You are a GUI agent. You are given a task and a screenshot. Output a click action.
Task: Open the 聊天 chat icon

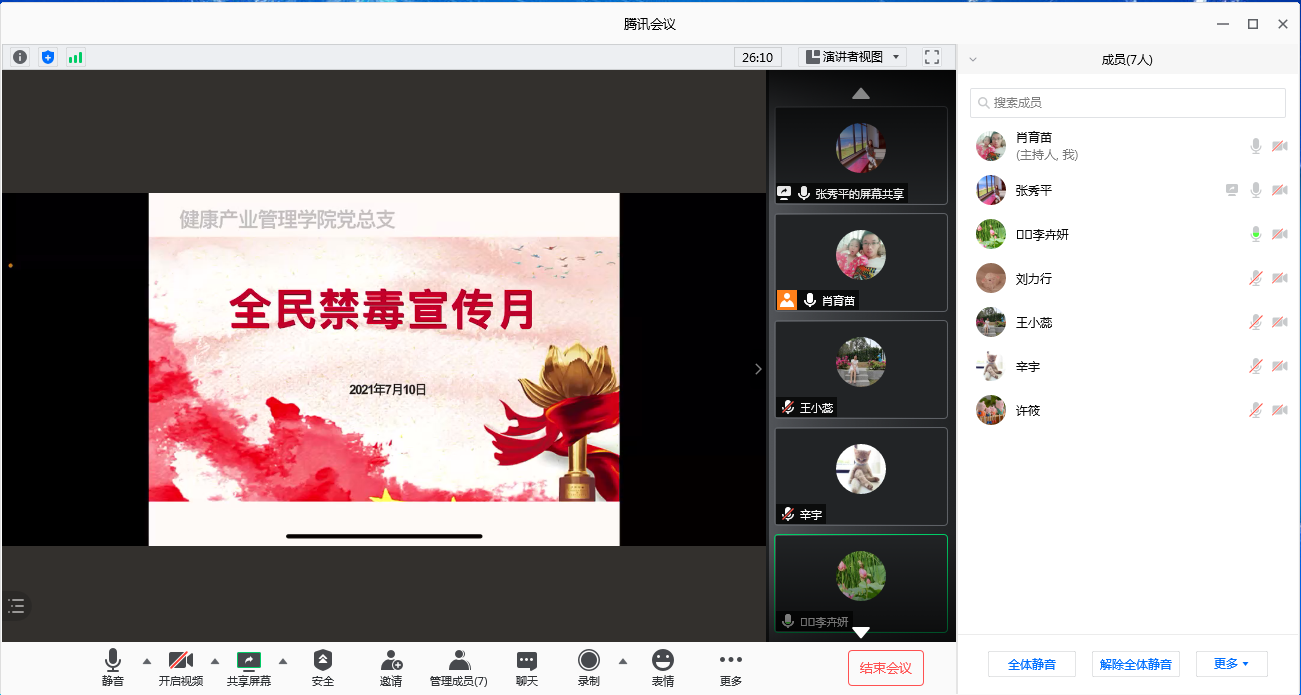click(x=527, y=667)
